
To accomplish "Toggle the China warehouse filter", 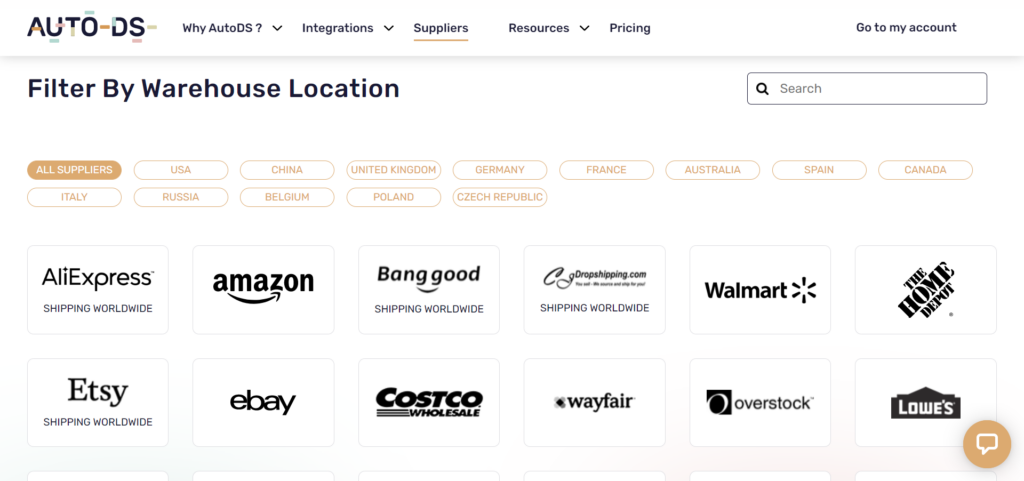I will [287, 170].
